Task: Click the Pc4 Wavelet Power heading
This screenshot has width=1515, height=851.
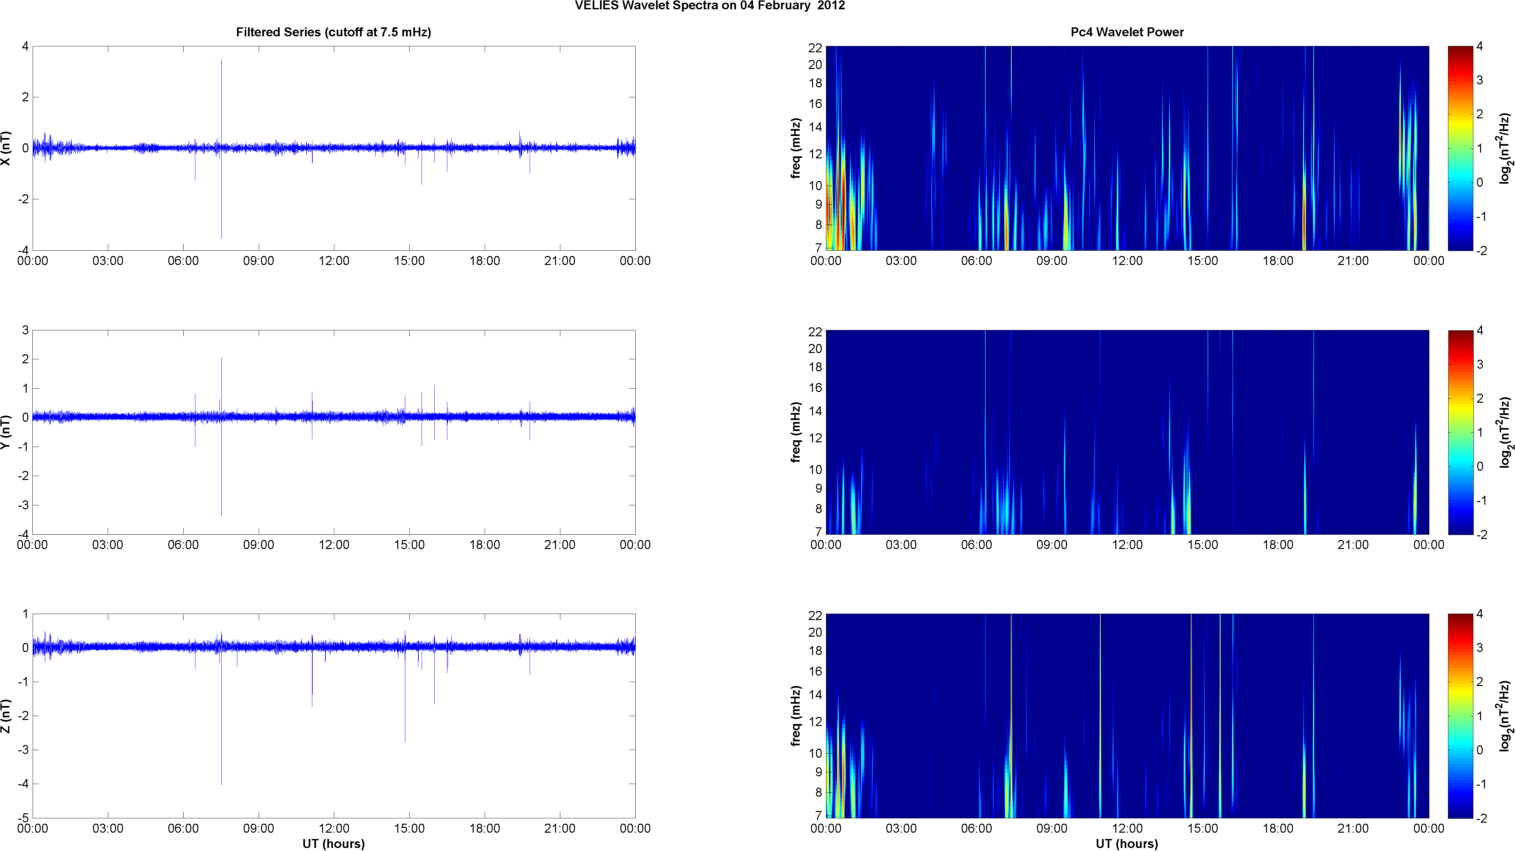Action: (1127, 32)
